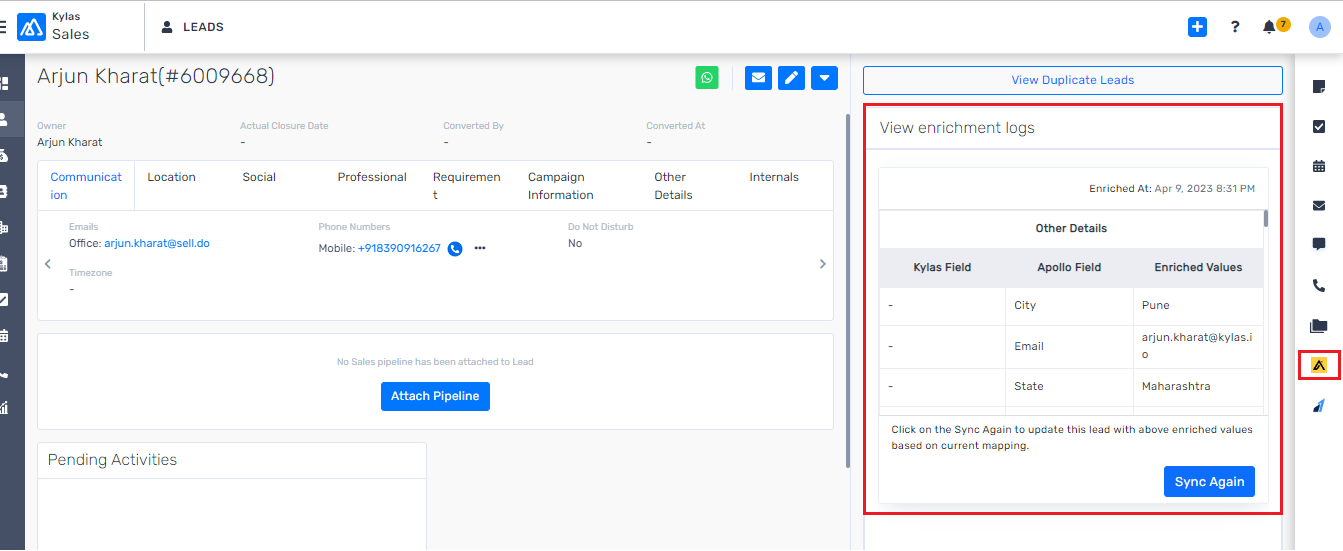Click the right chevron in details card
This screenshot has height=551, width=1343.
point(823,264)
